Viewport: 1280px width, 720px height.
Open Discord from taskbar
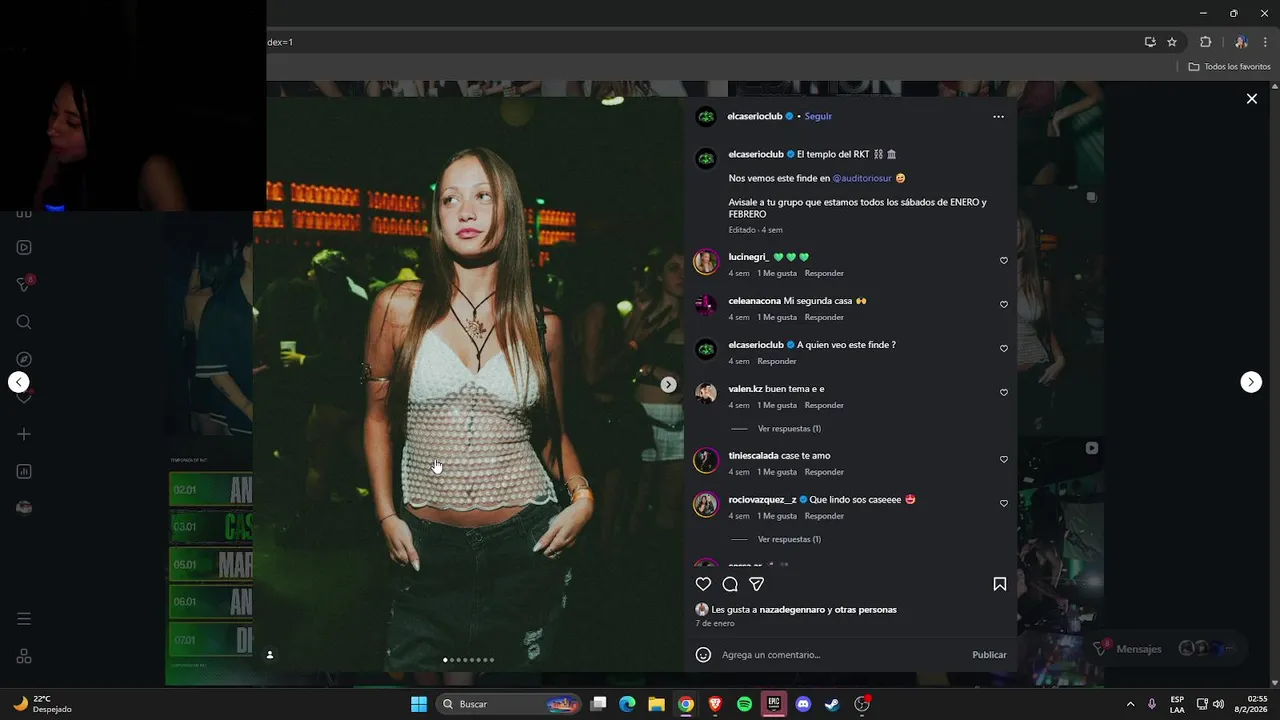tap(803, 704)
